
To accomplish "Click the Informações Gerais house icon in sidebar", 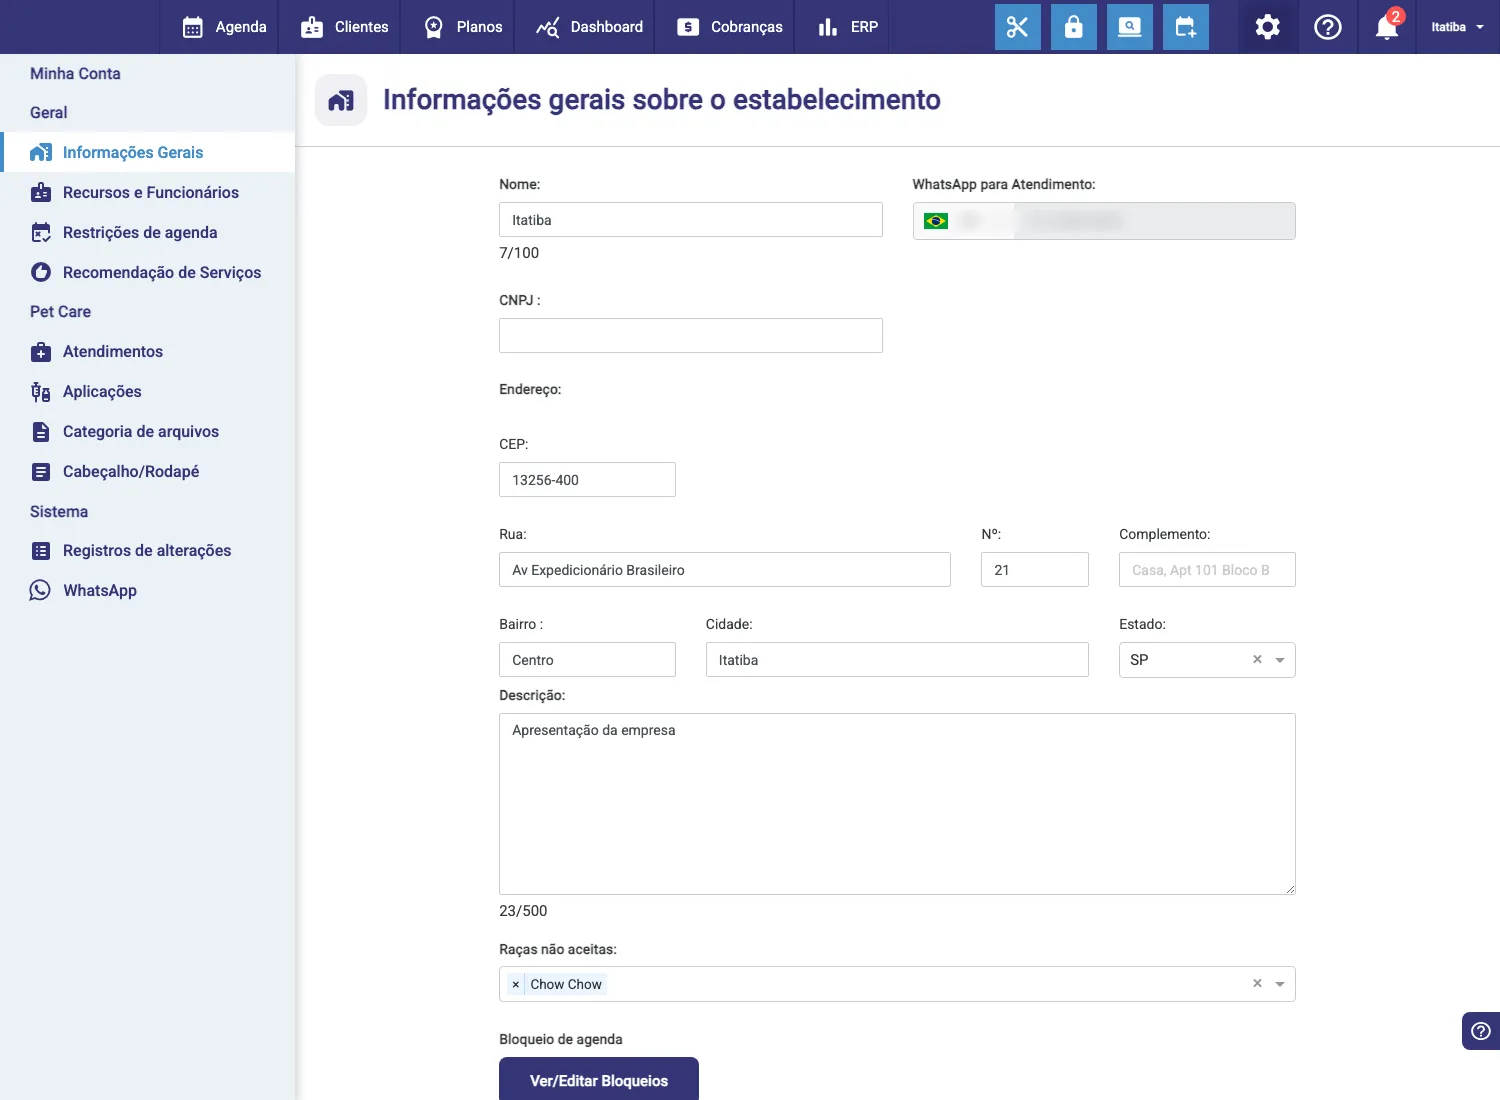I will pos(41,152).
